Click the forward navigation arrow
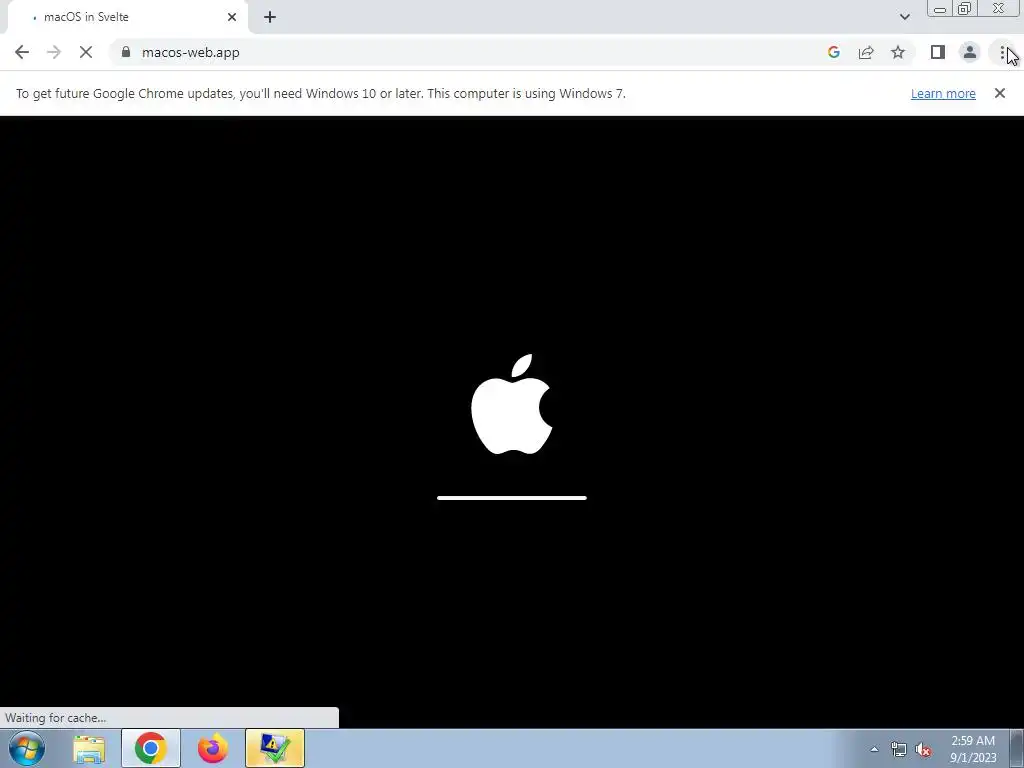The image size is (1024, 768). (54, 52)
